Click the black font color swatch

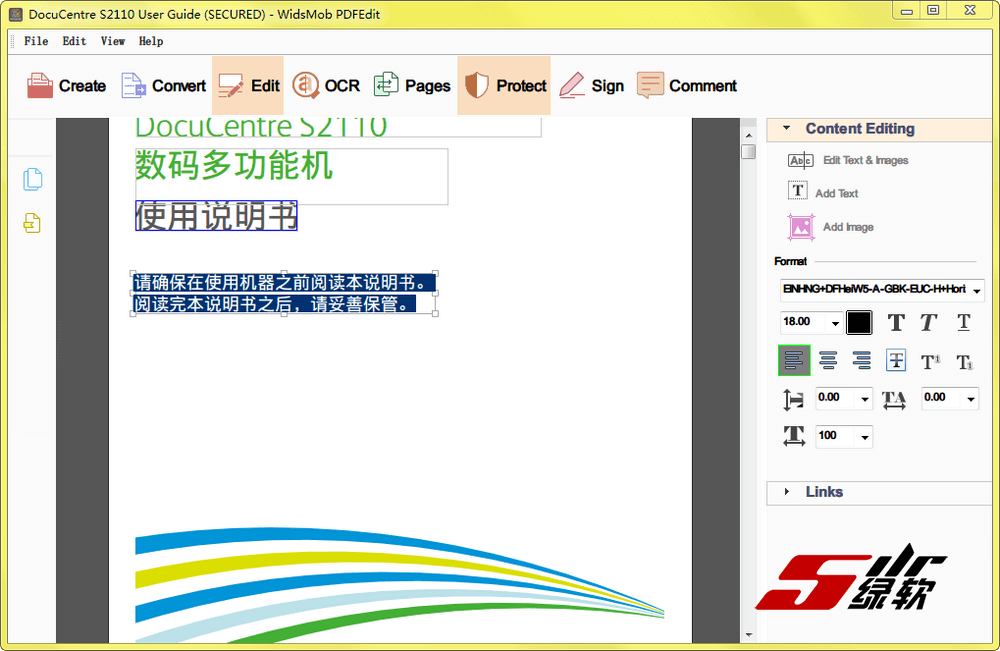pos(859,322)
